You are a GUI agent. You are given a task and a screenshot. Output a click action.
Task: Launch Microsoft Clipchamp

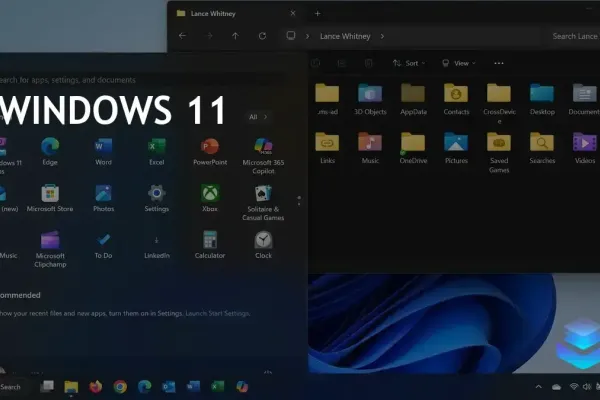pos(50,249)
